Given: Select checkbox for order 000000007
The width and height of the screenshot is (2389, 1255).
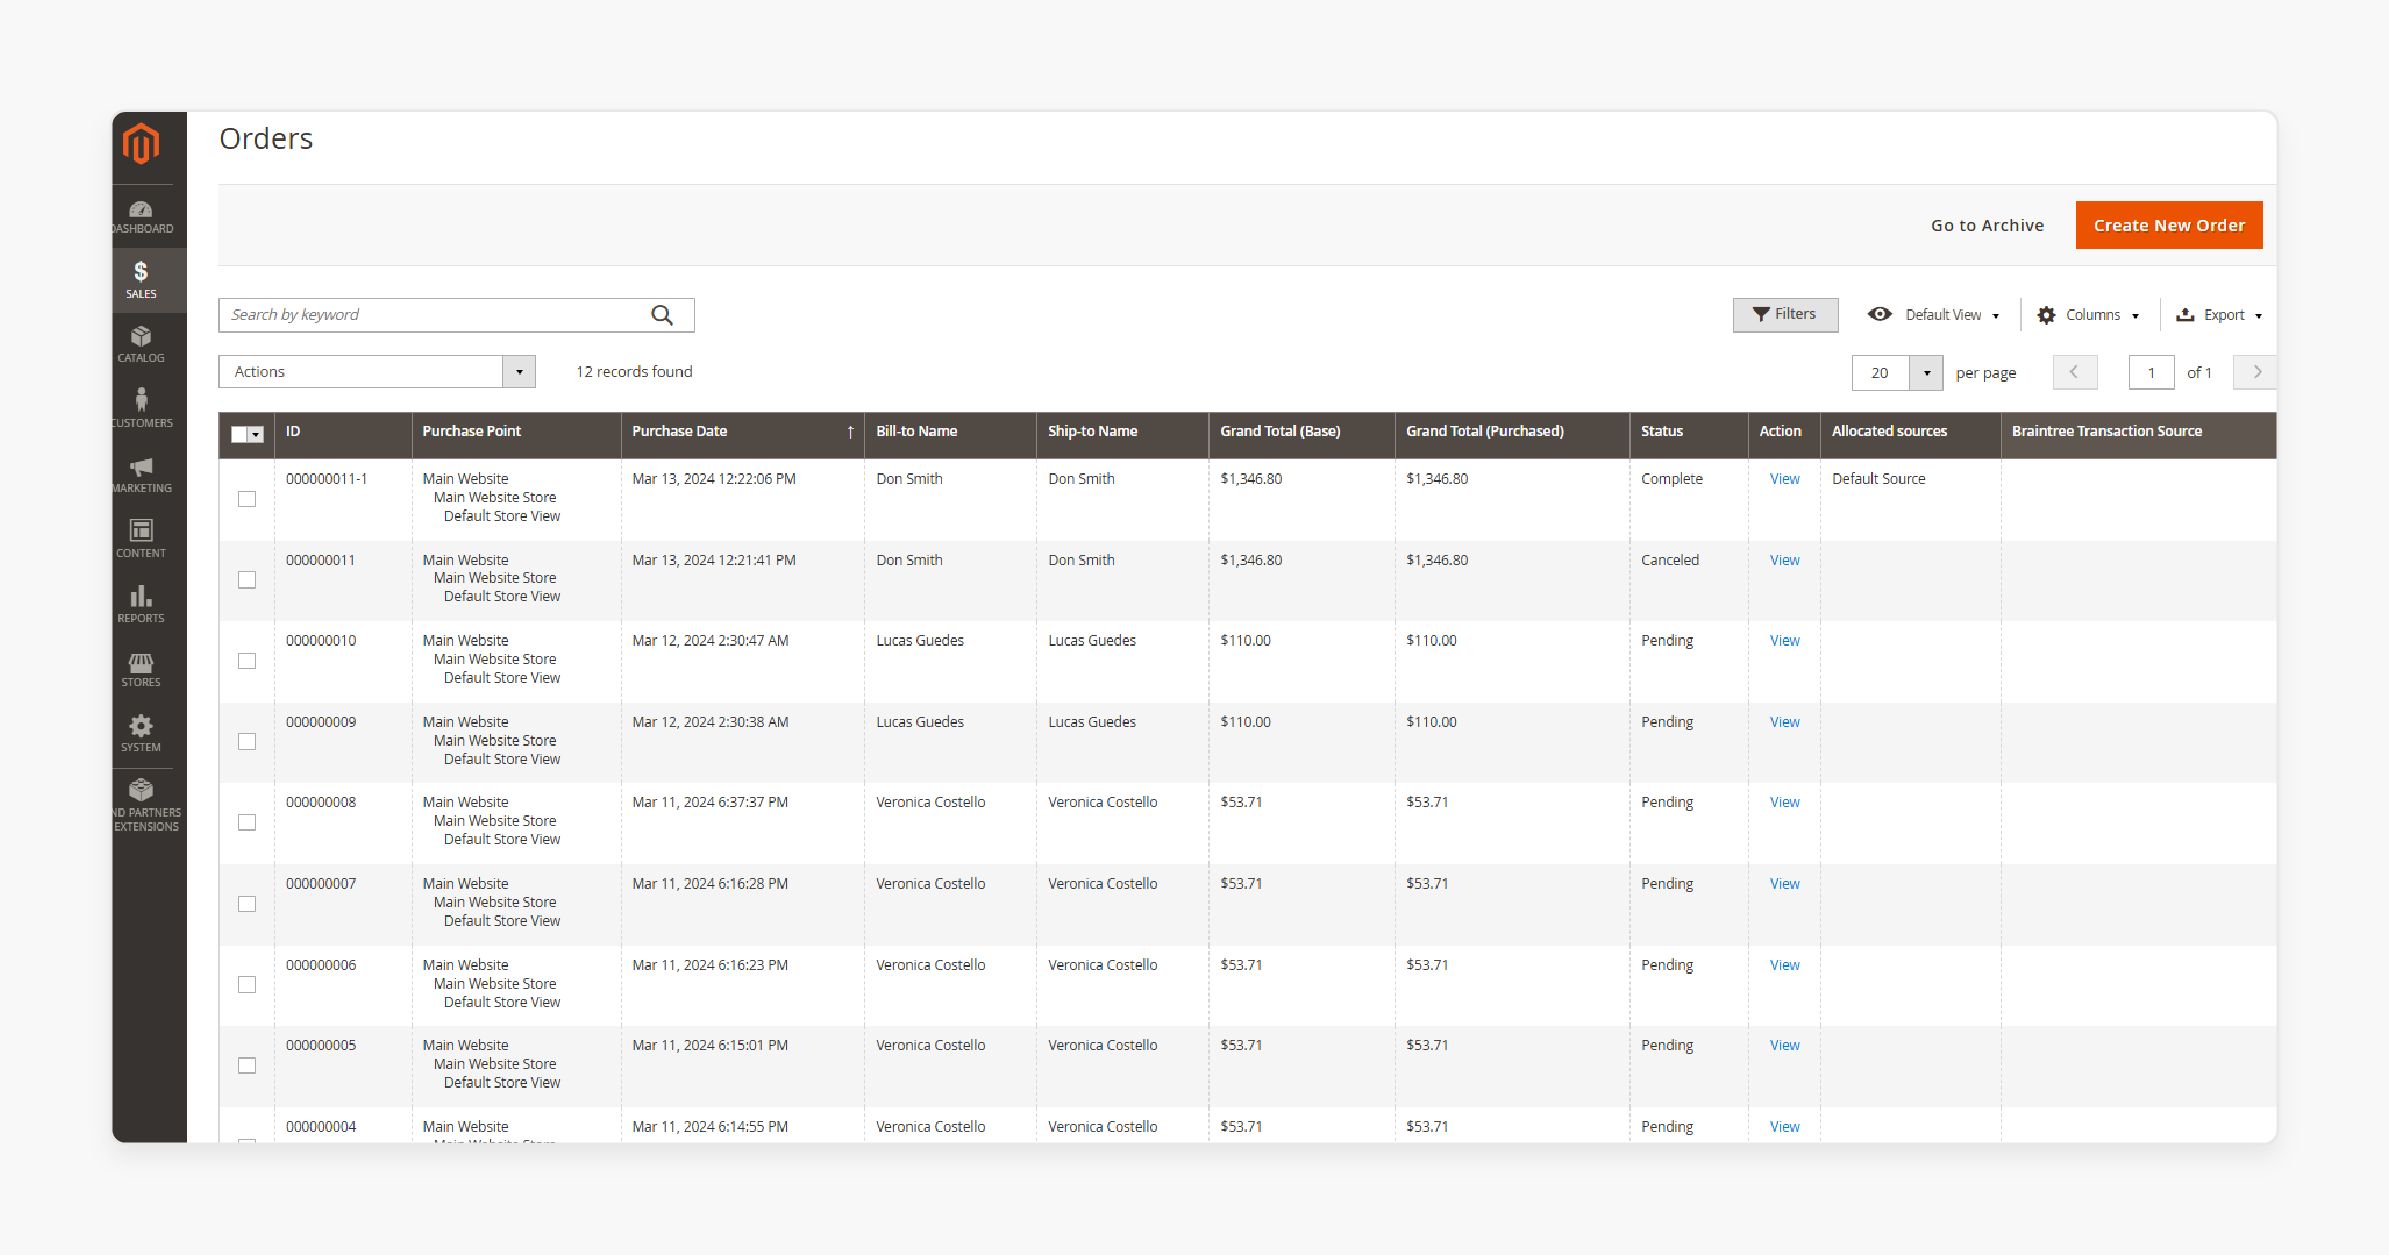Looking at the screenshot, I should 247,904.
